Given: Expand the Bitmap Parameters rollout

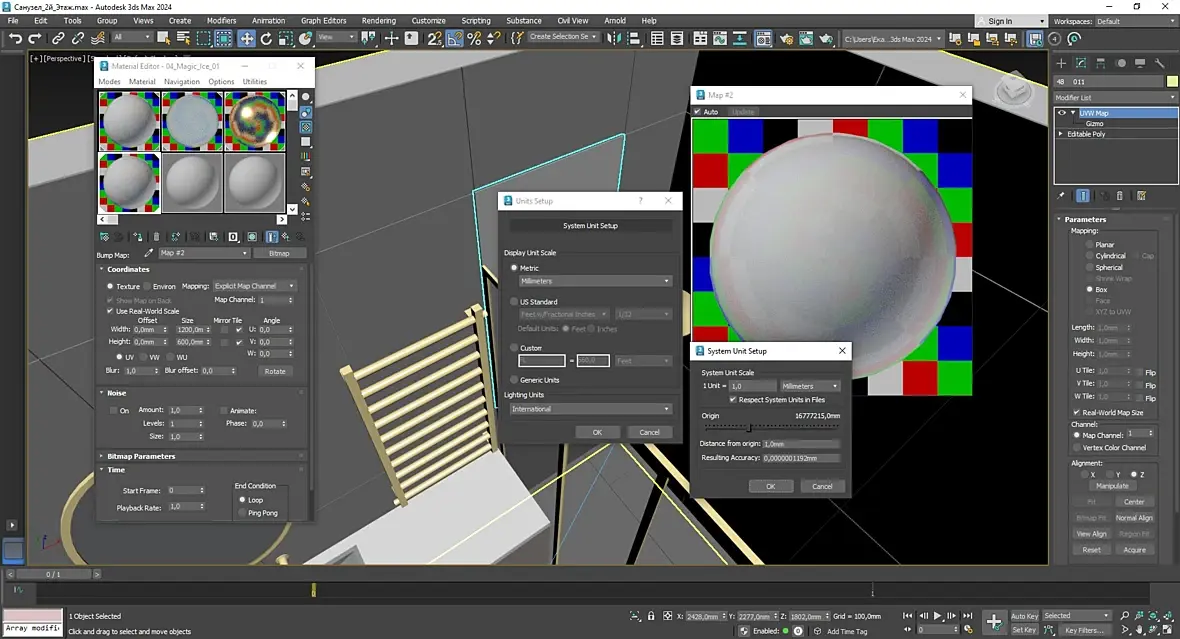Looking at the screenshot, I should (x=141, y=456).
